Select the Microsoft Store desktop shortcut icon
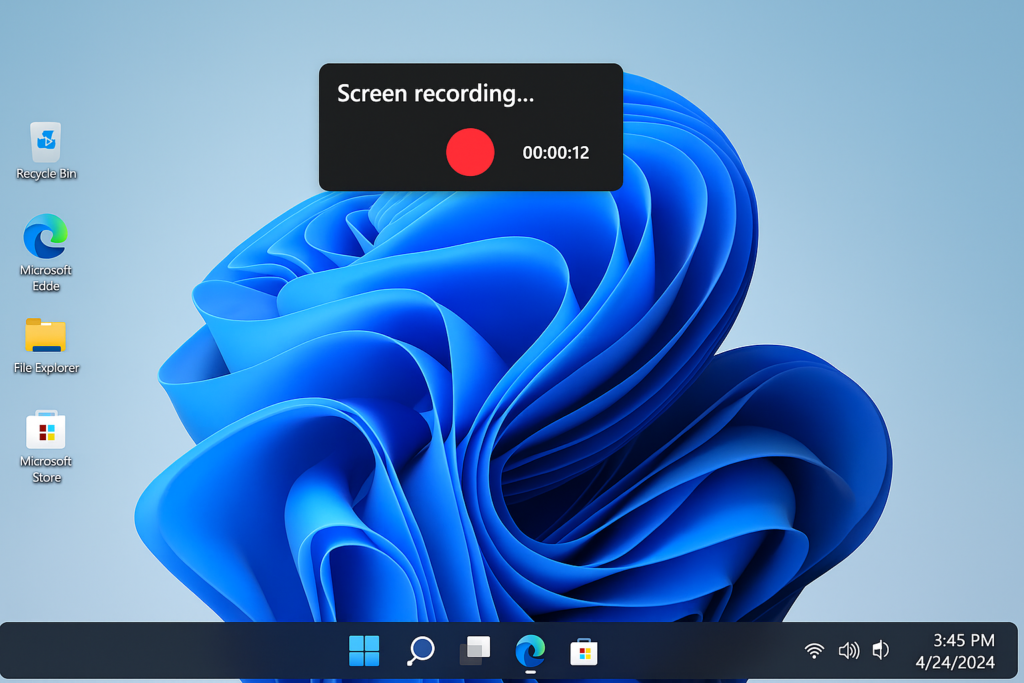 (x=46, y=430)
